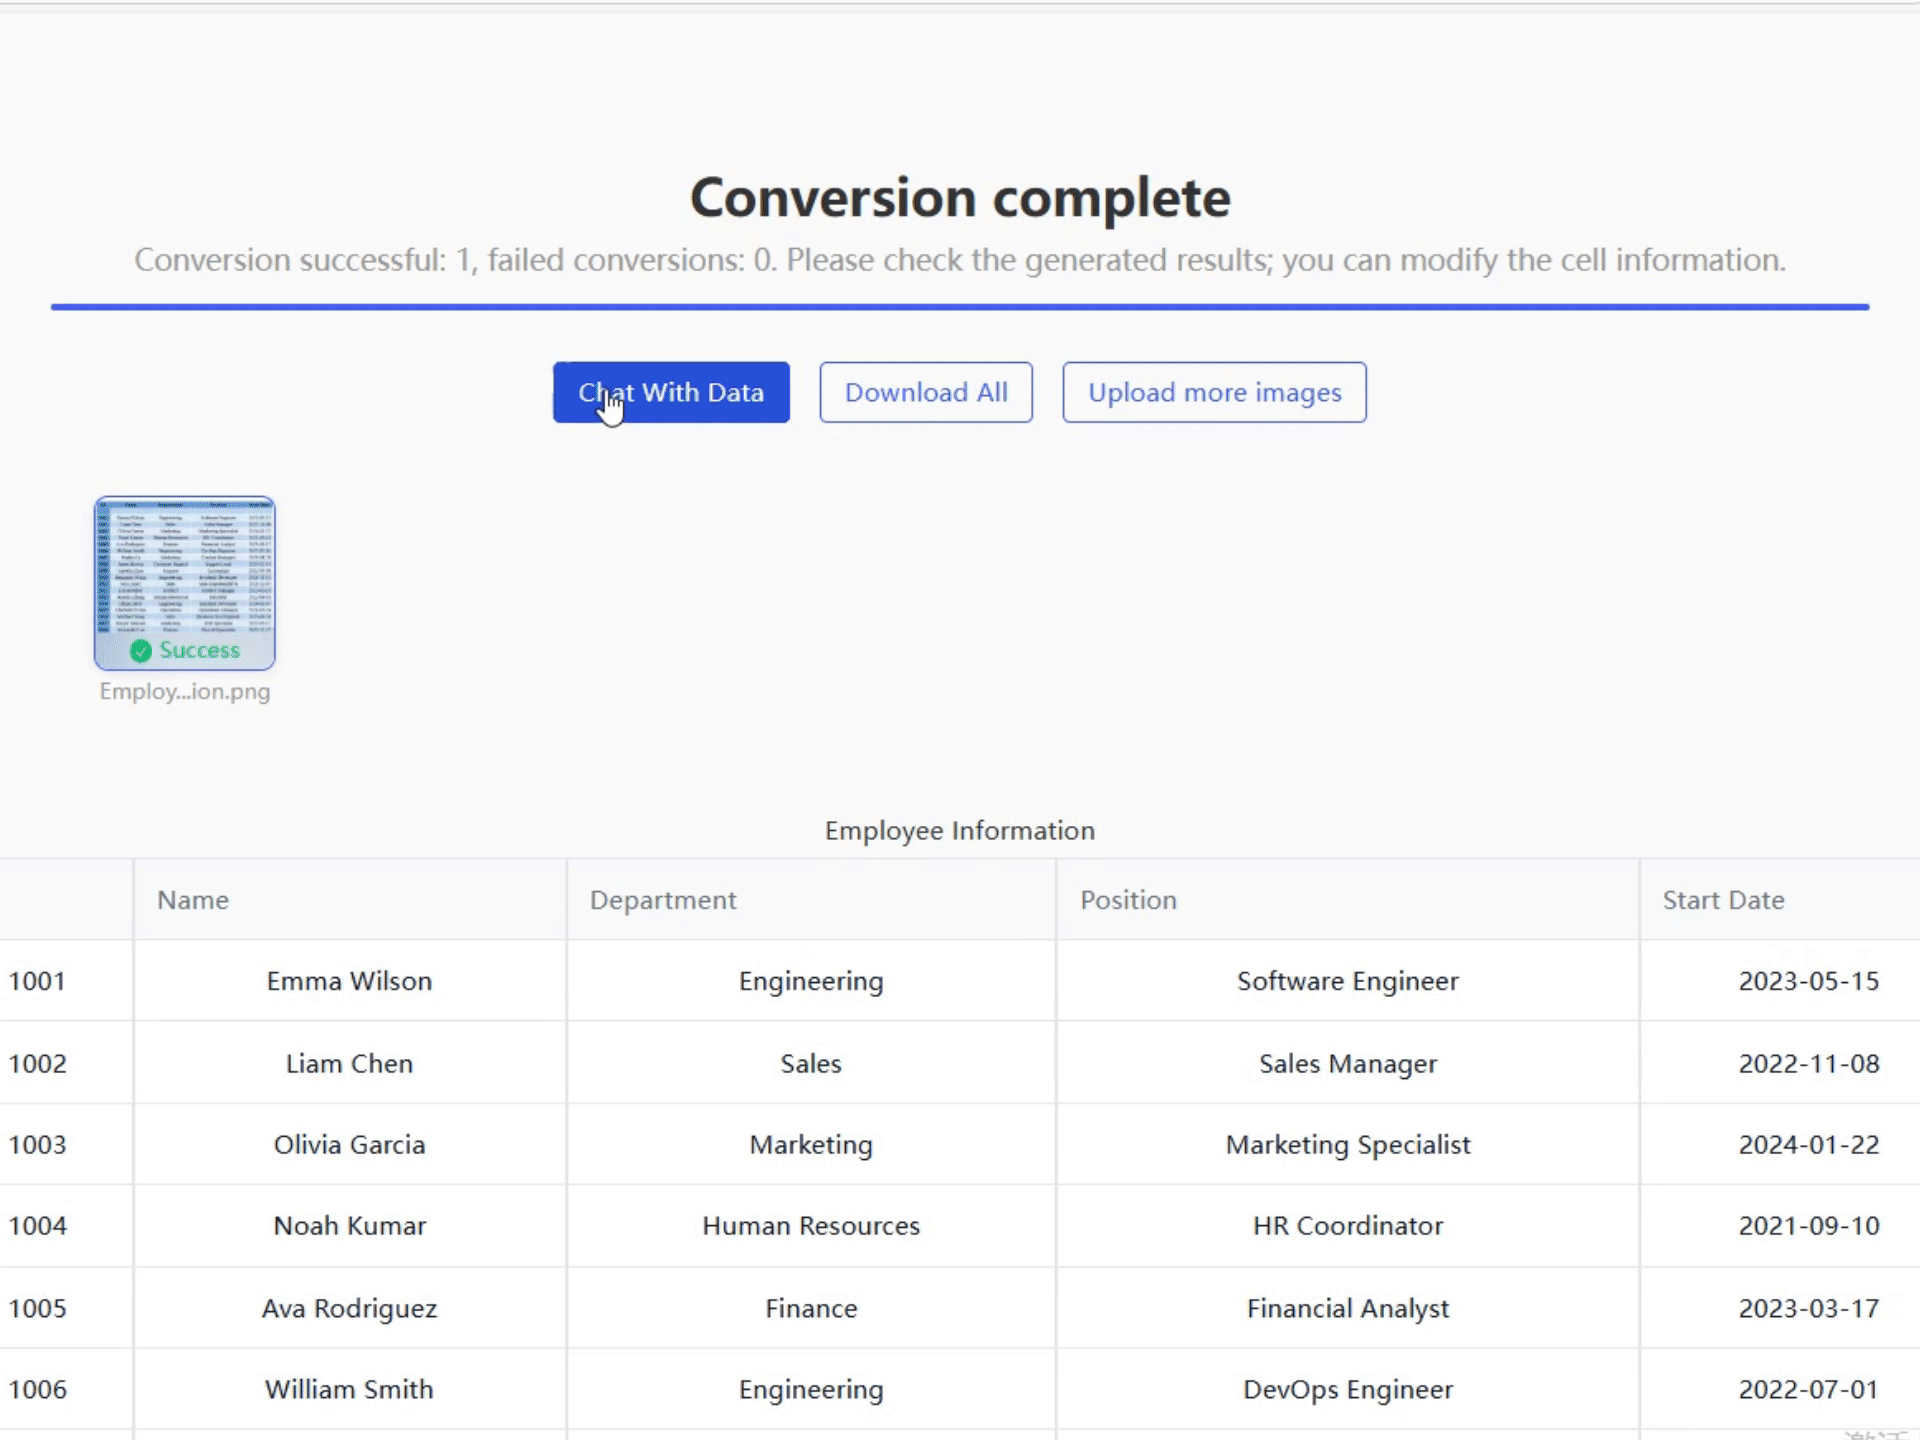Select the Liam Chen name cell
1920x1440 pixels.
[x=349, y=1063]
